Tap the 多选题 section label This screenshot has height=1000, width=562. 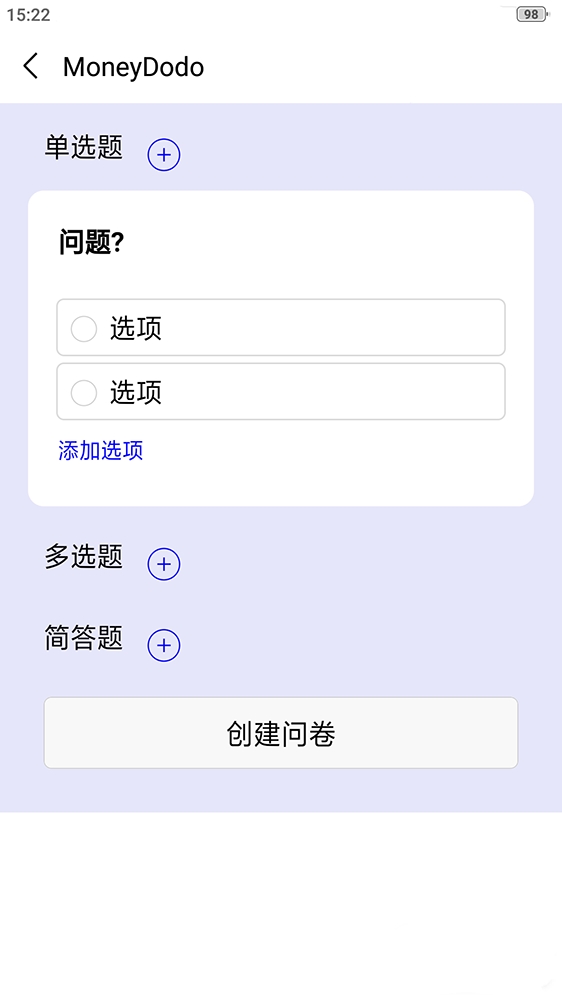click(84, 557)
